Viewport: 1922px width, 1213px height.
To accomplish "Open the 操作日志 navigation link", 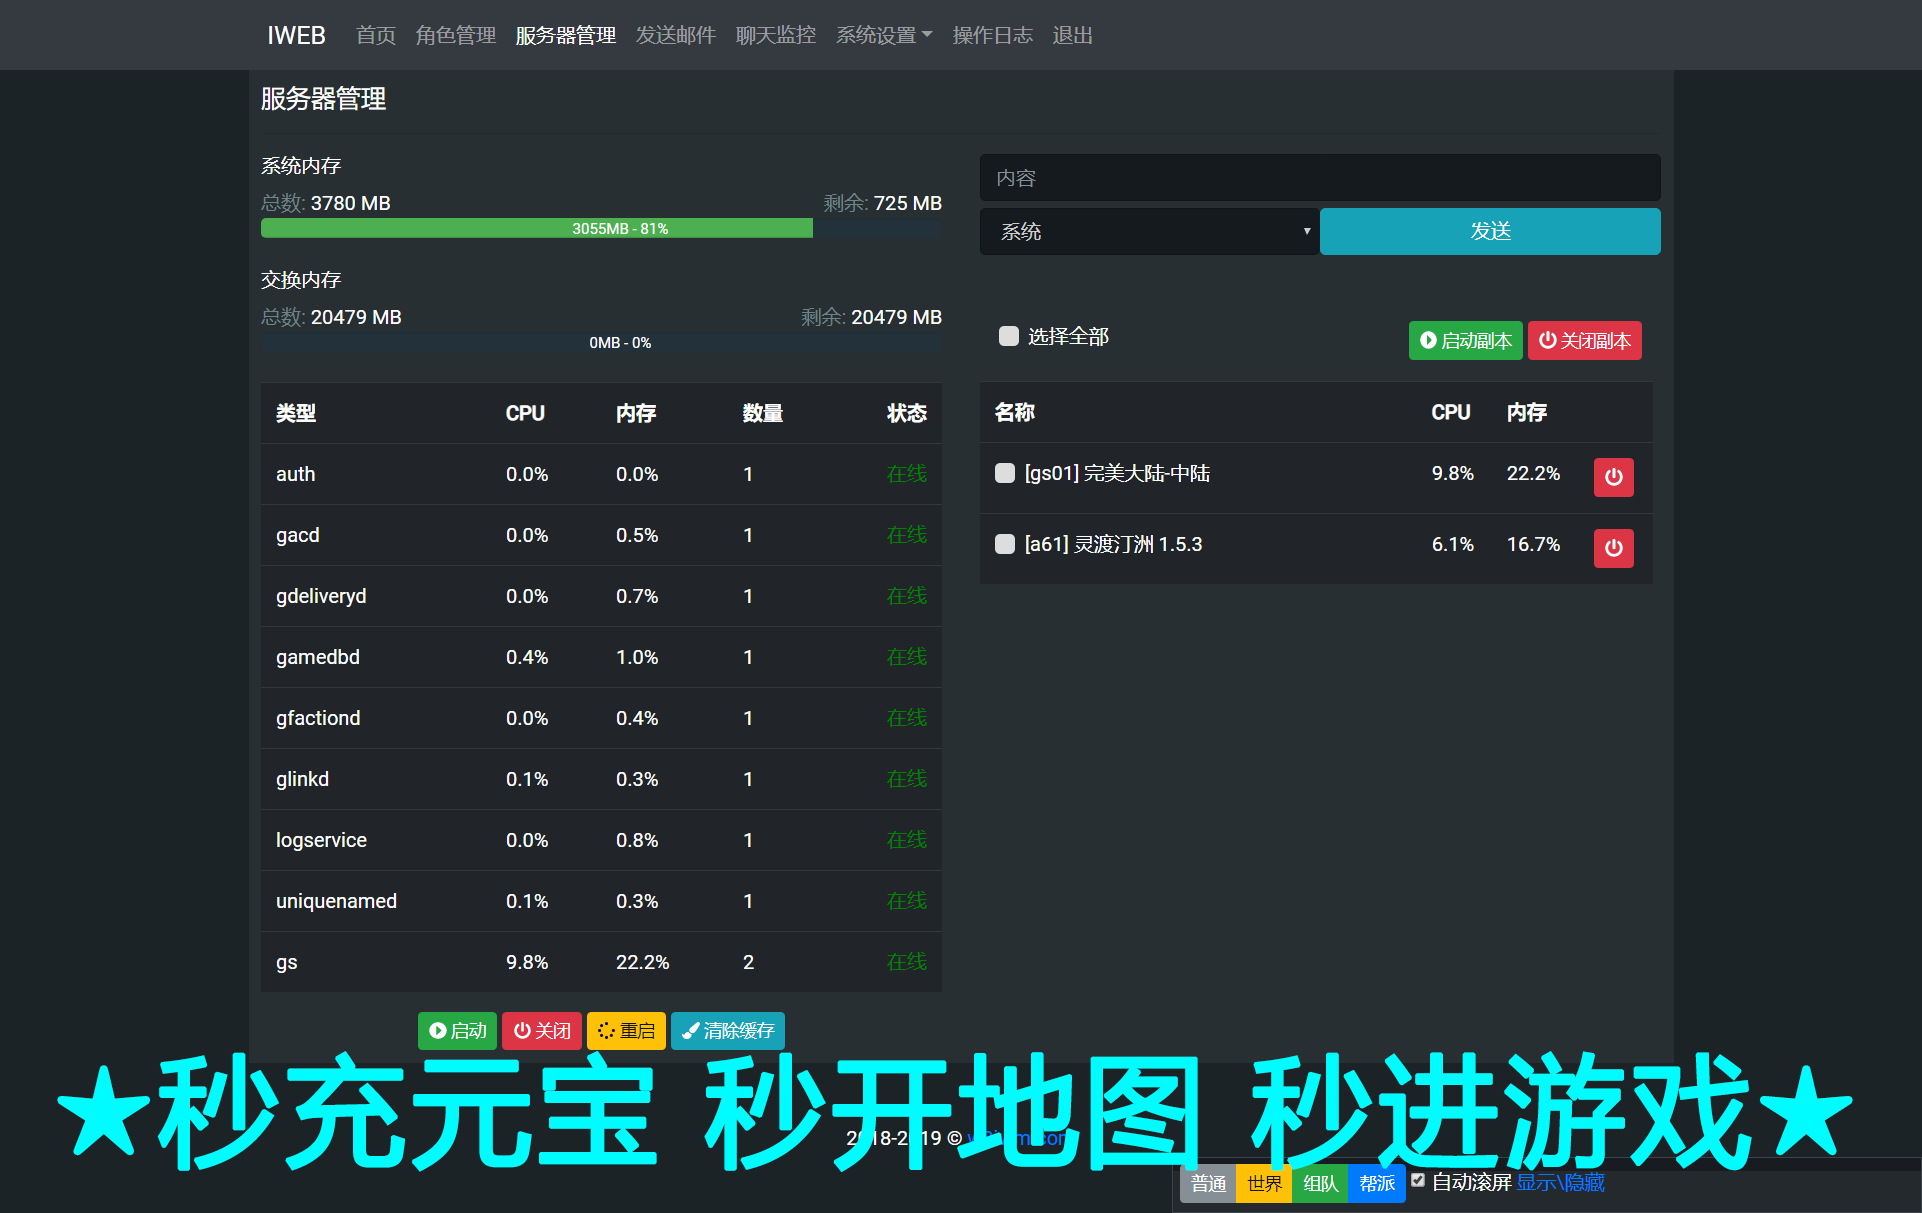I will (x=992, y=35).
